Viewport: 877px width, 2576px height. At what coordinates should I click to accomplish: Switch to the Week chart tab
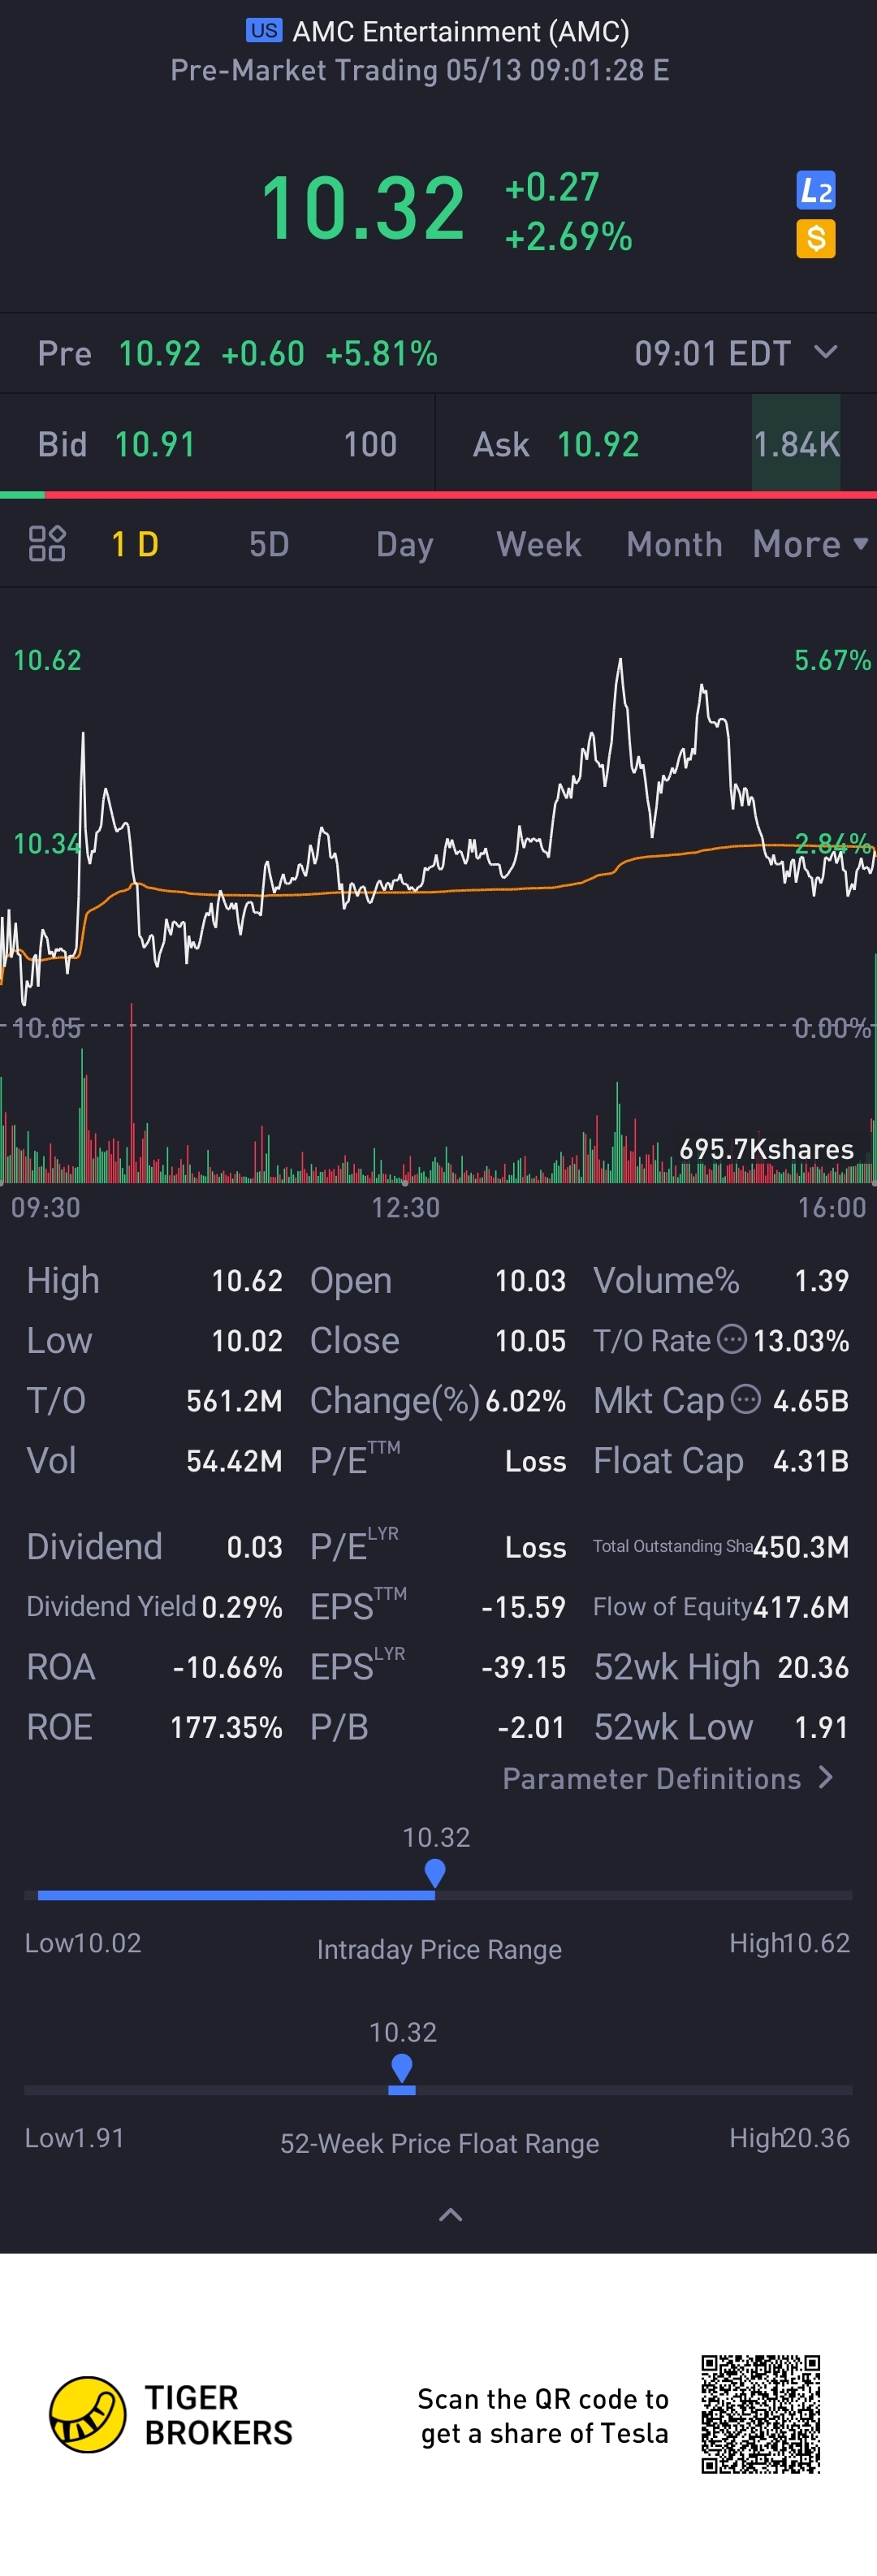click(x=539, y=544)
